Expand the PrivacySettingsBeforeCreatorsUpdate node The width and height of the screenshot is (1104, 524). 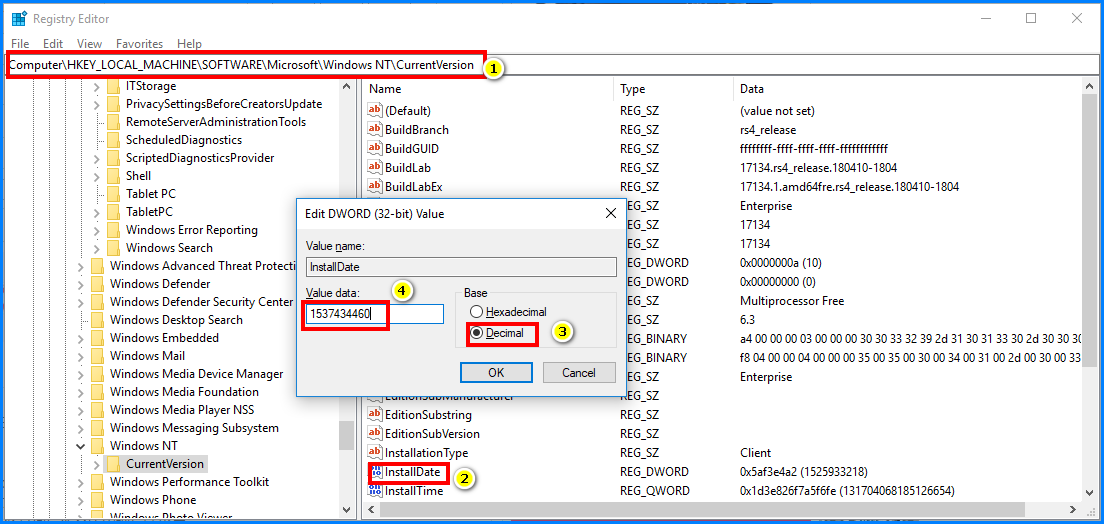tap(96, 104)
